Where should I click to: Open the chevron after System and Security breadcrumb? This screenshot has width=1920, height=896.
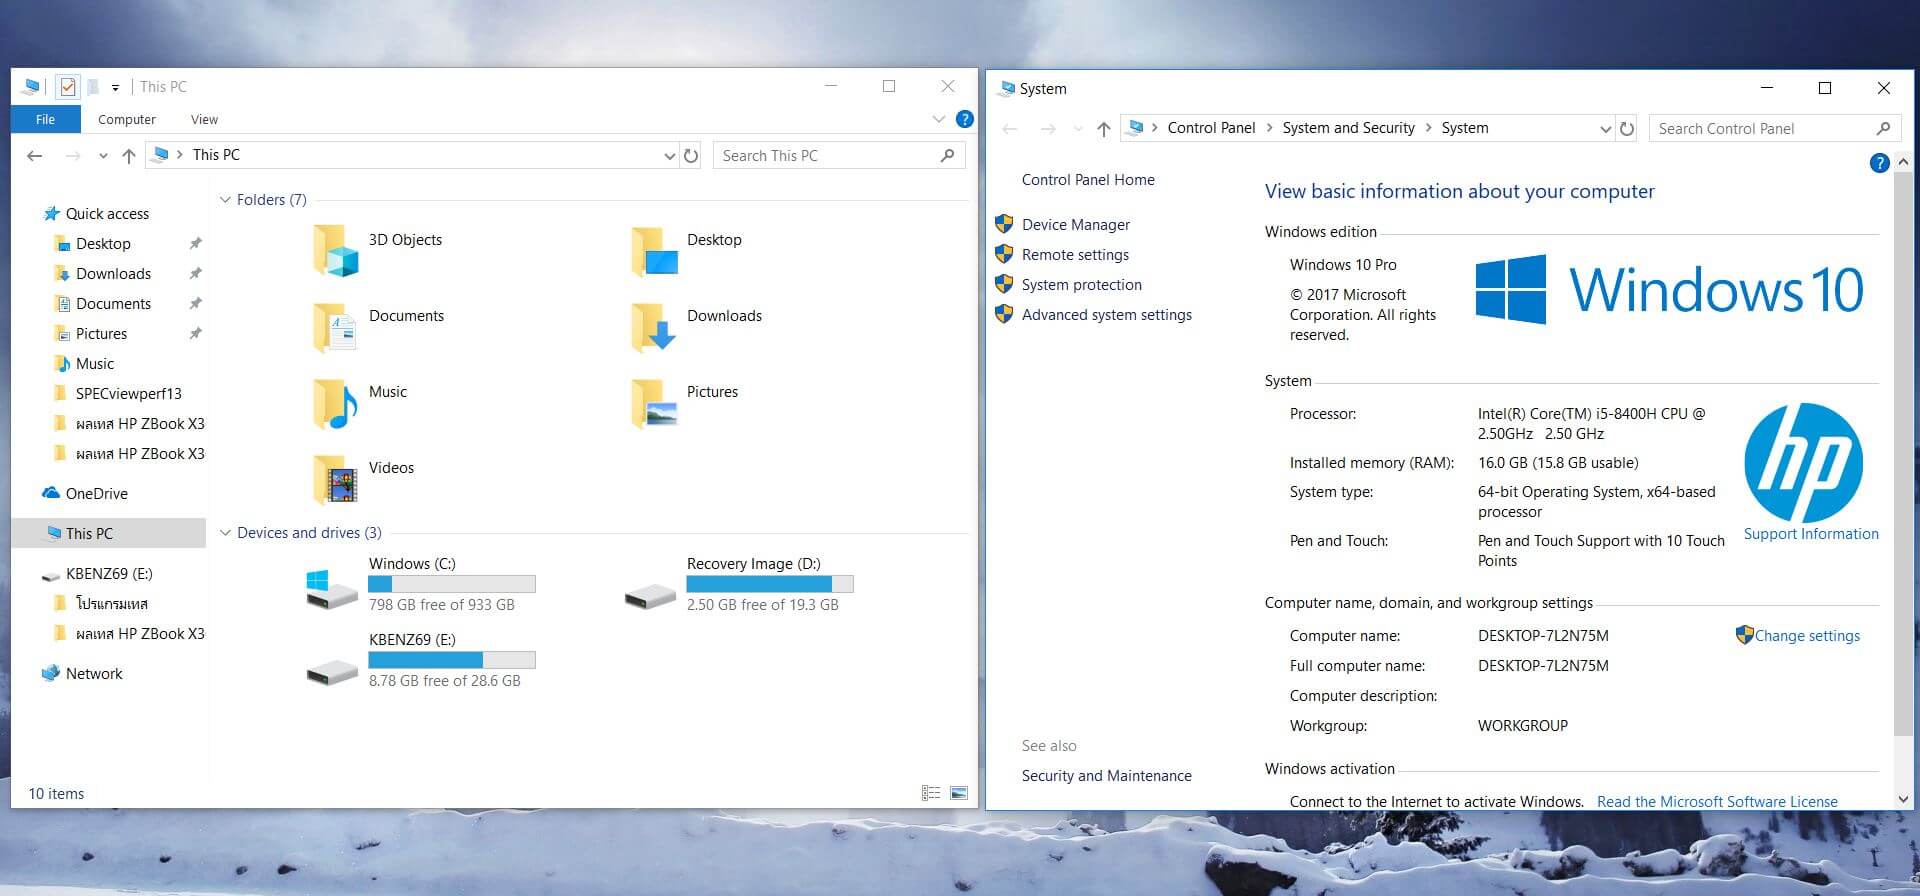coord(1429,128)
